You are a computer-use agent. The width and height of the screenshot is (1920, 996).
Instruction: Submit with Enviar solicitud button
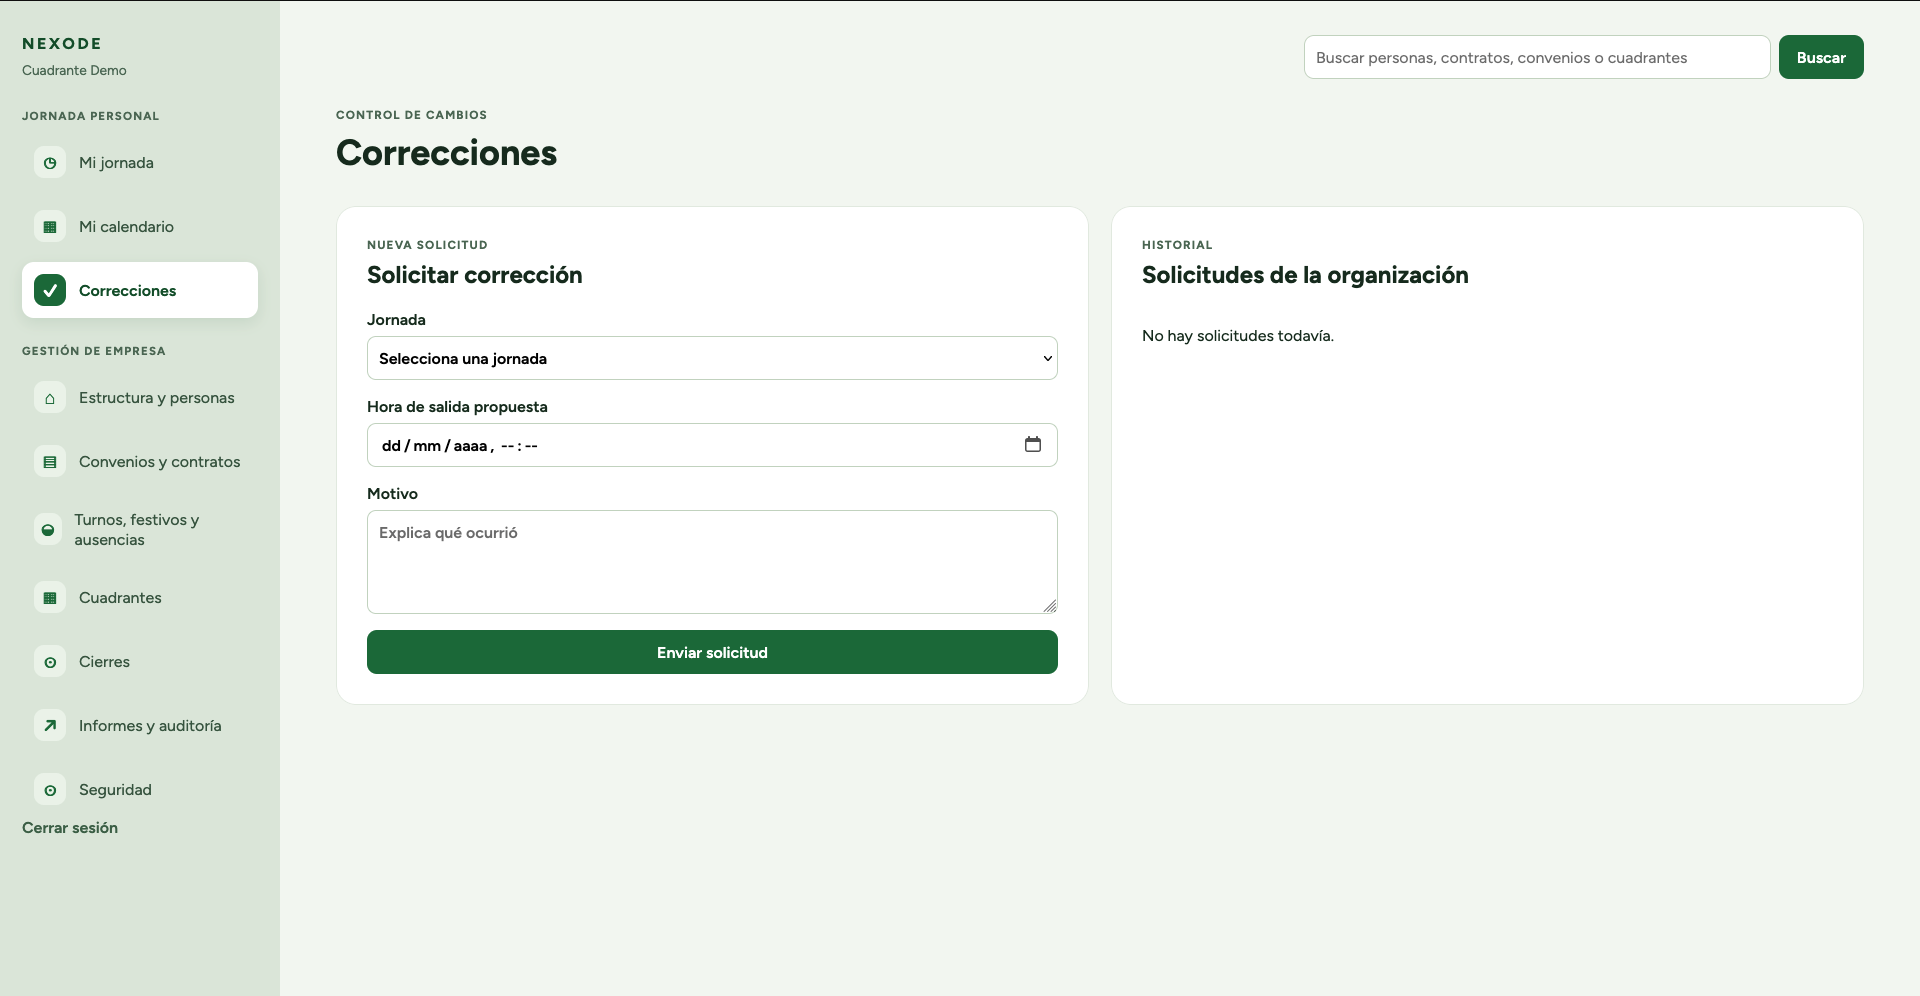712,652
